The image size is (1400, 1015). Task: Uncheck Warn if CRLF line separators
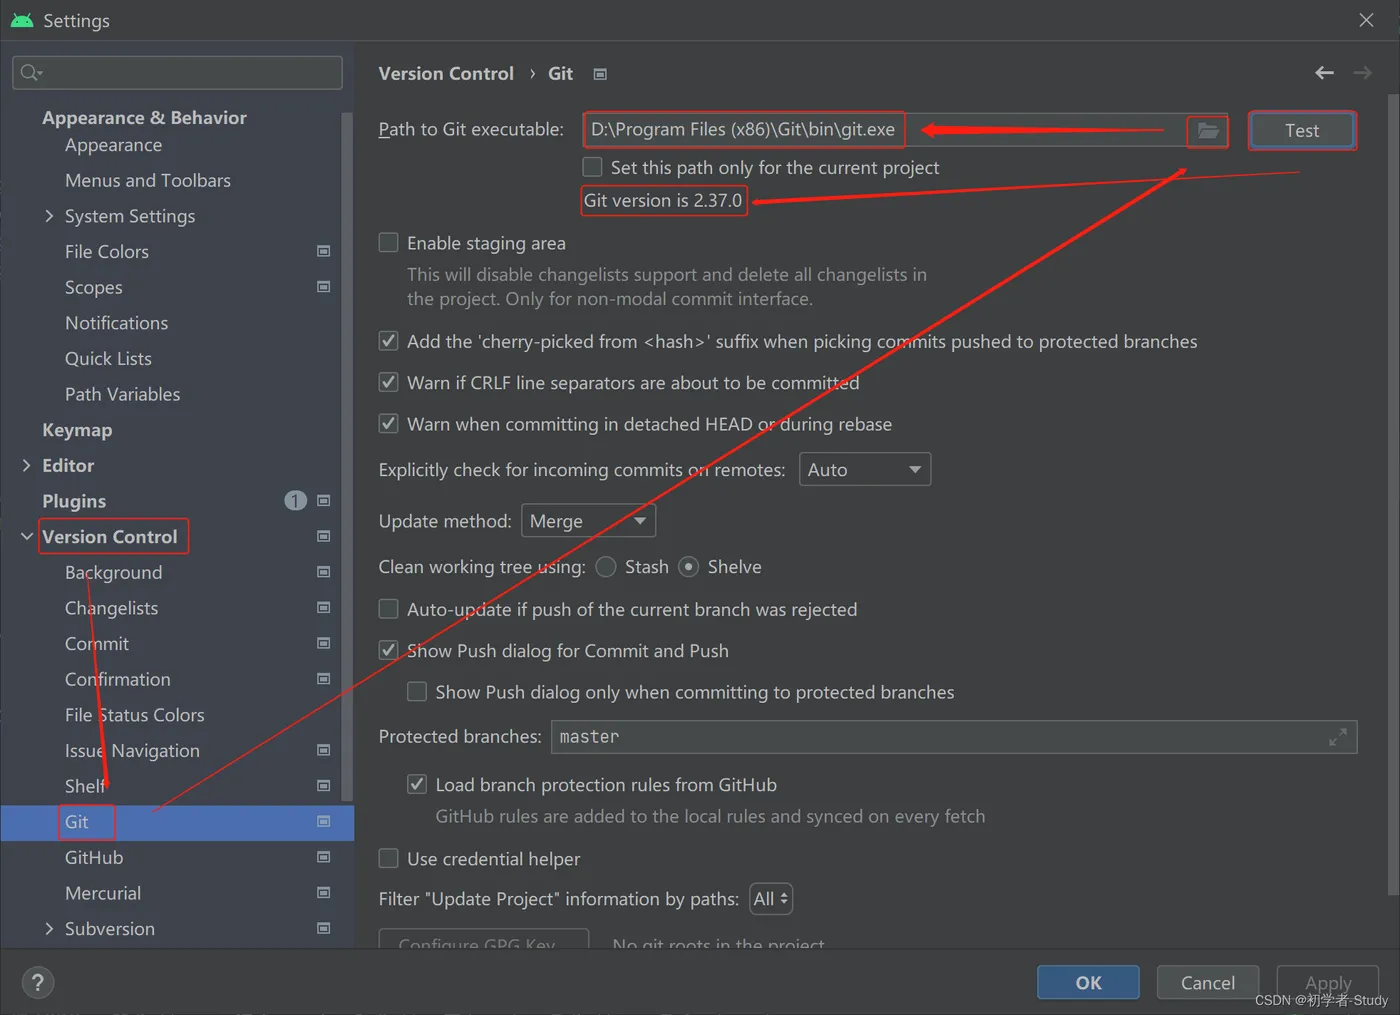coord(389,382)
